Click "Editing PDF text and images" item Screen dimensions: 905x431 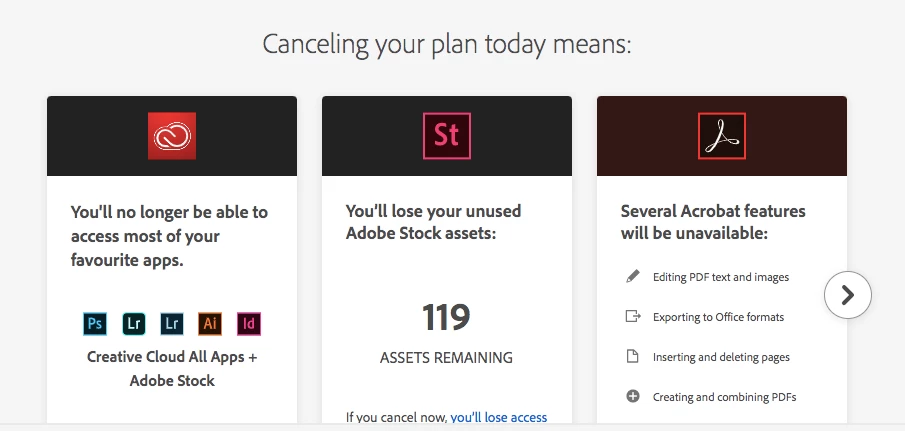(721, 277)
